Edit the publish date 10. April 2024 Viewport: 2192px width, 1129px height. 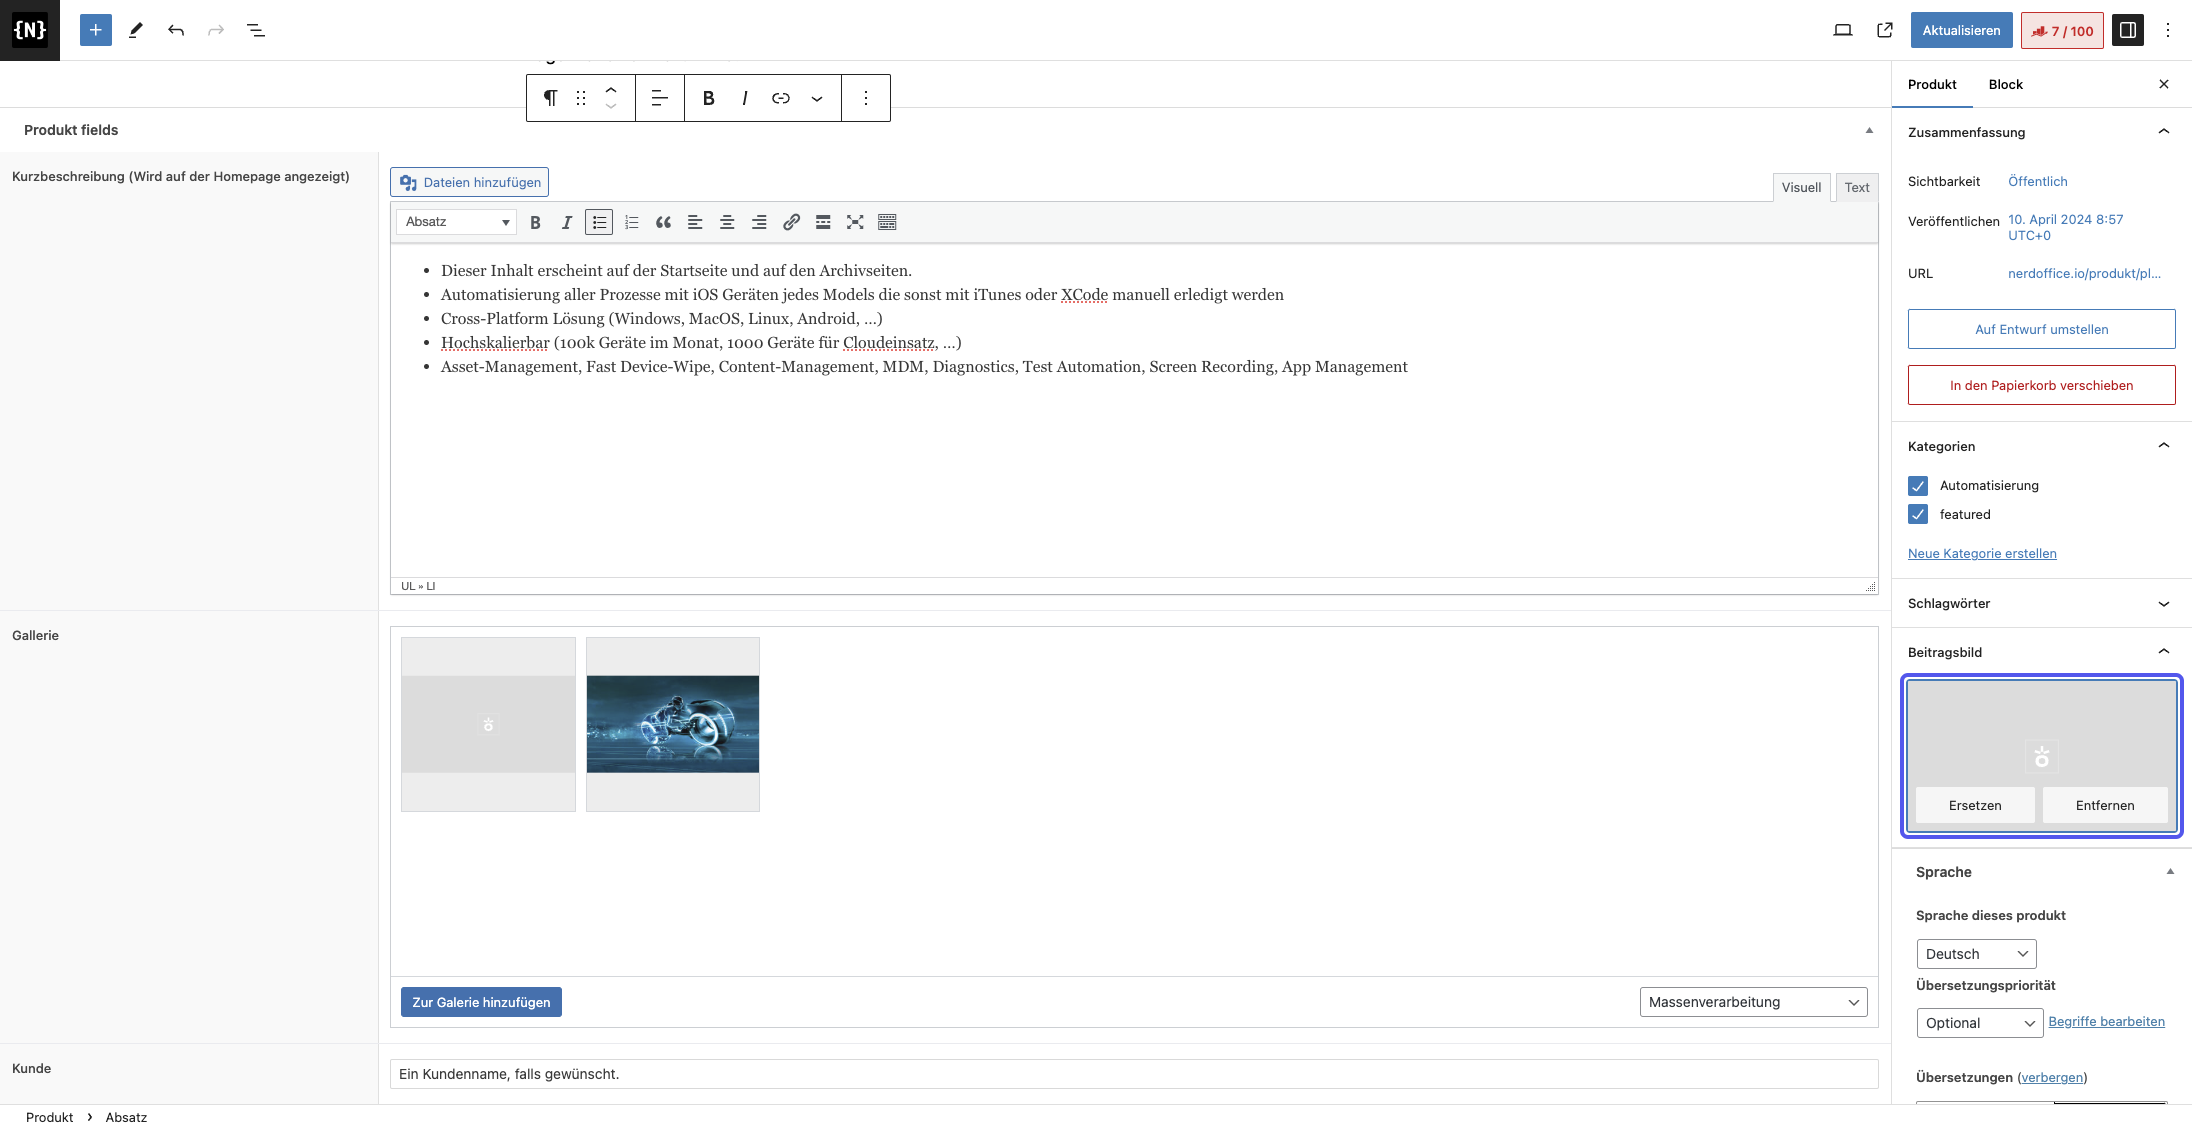click(2065, 227)
